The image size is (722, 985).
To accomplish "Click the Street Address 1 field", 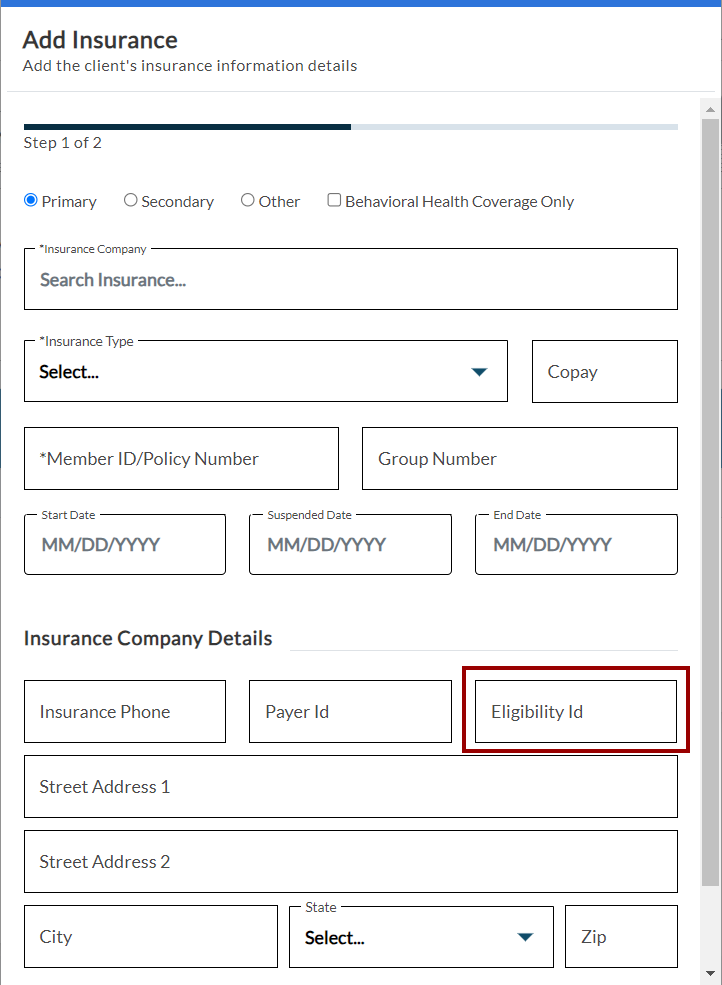I will point(350,787).
